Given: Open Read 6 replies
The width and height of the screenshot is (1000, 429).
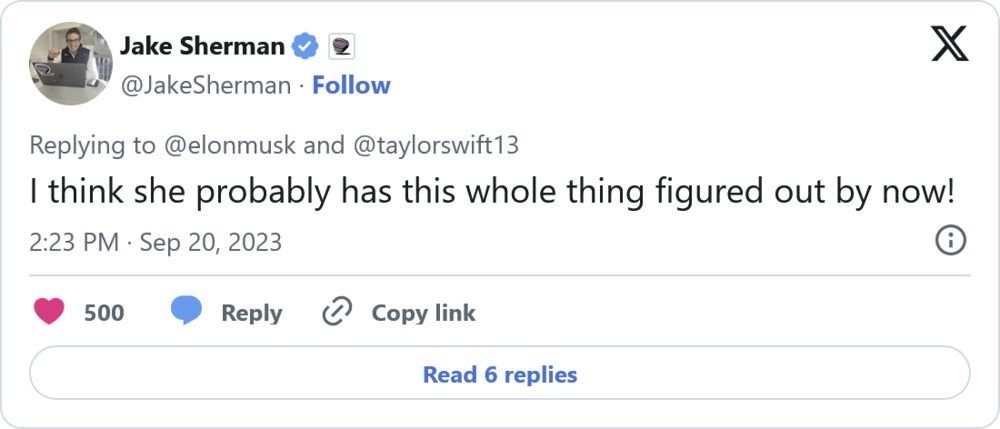Looking at the screenshot, I should (x=500, y=374).
